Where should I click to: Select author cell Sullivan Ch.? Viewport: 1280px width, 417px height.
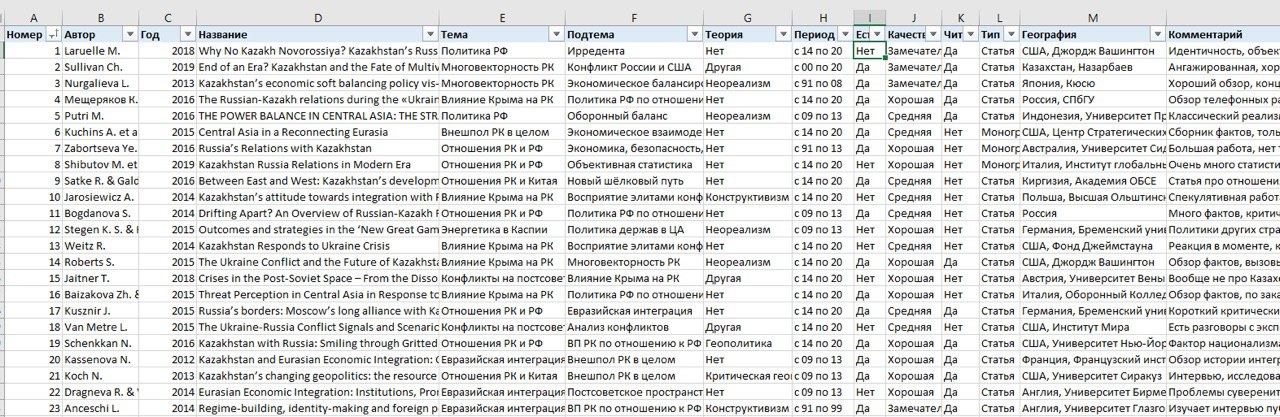[x=100, y=67]
